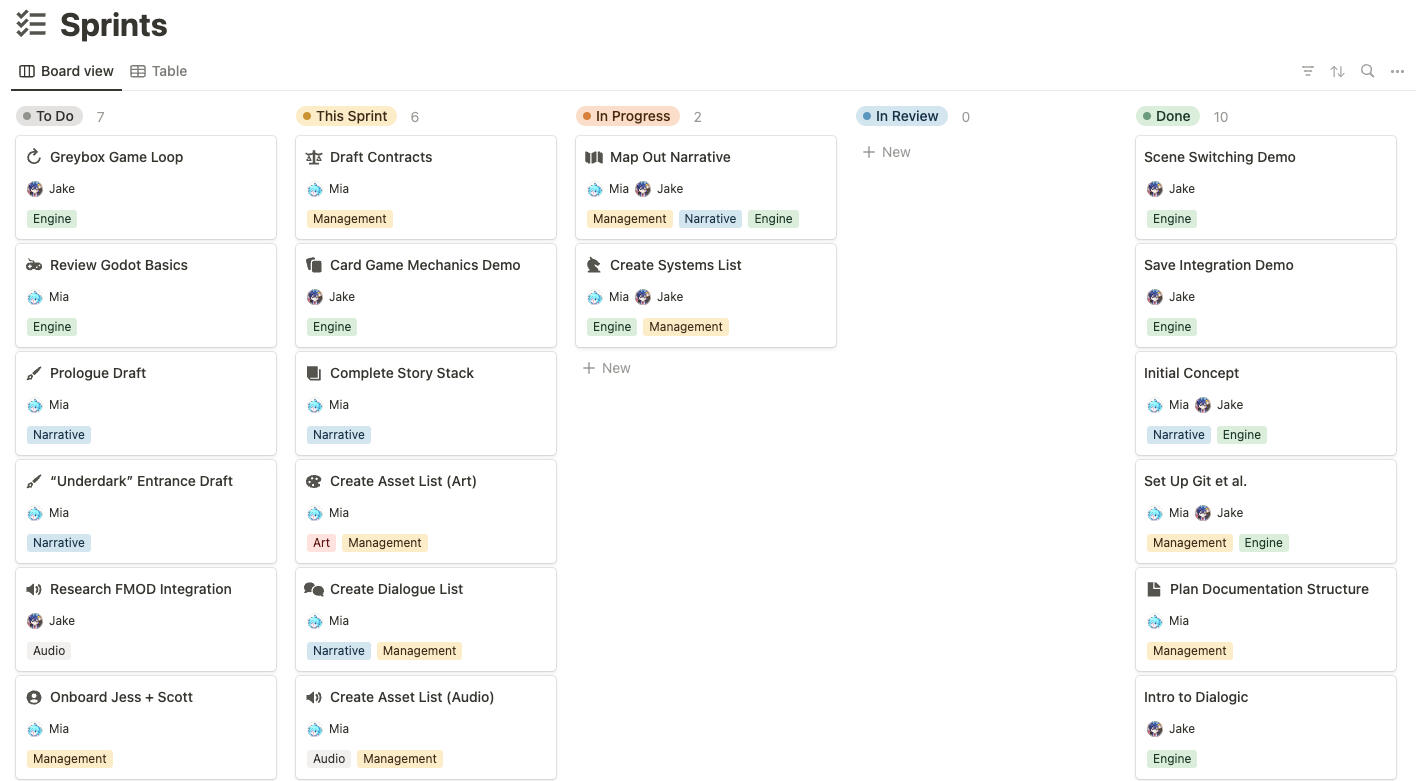This screenshot has width=1416, height=781.
Task: Open the This Sprint status group label
Action: tap(345, 116)
